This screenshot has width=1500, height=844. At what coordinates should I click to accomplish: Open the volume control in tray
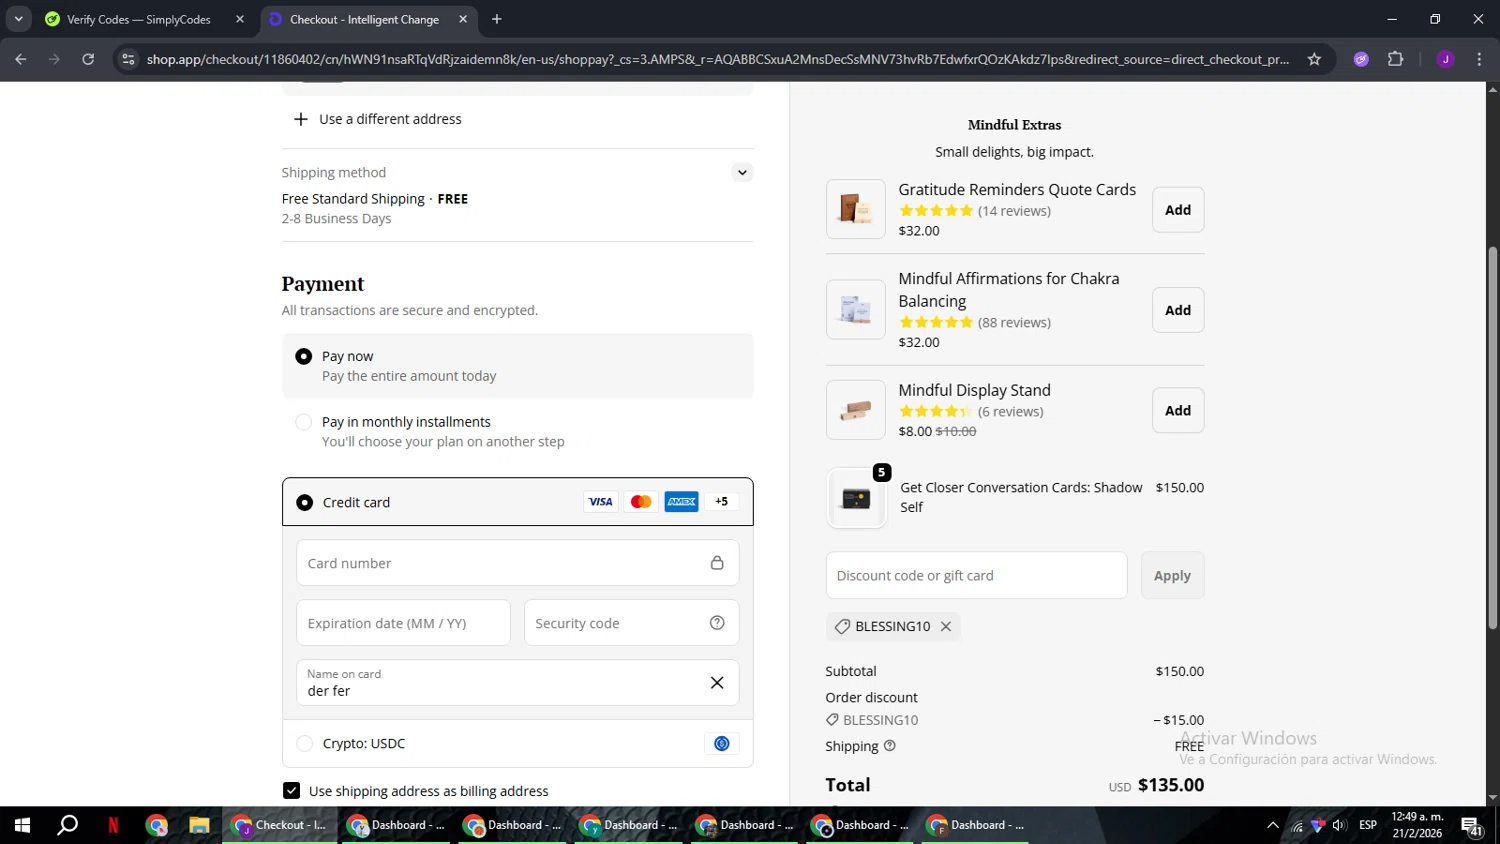click(1339, 825)
